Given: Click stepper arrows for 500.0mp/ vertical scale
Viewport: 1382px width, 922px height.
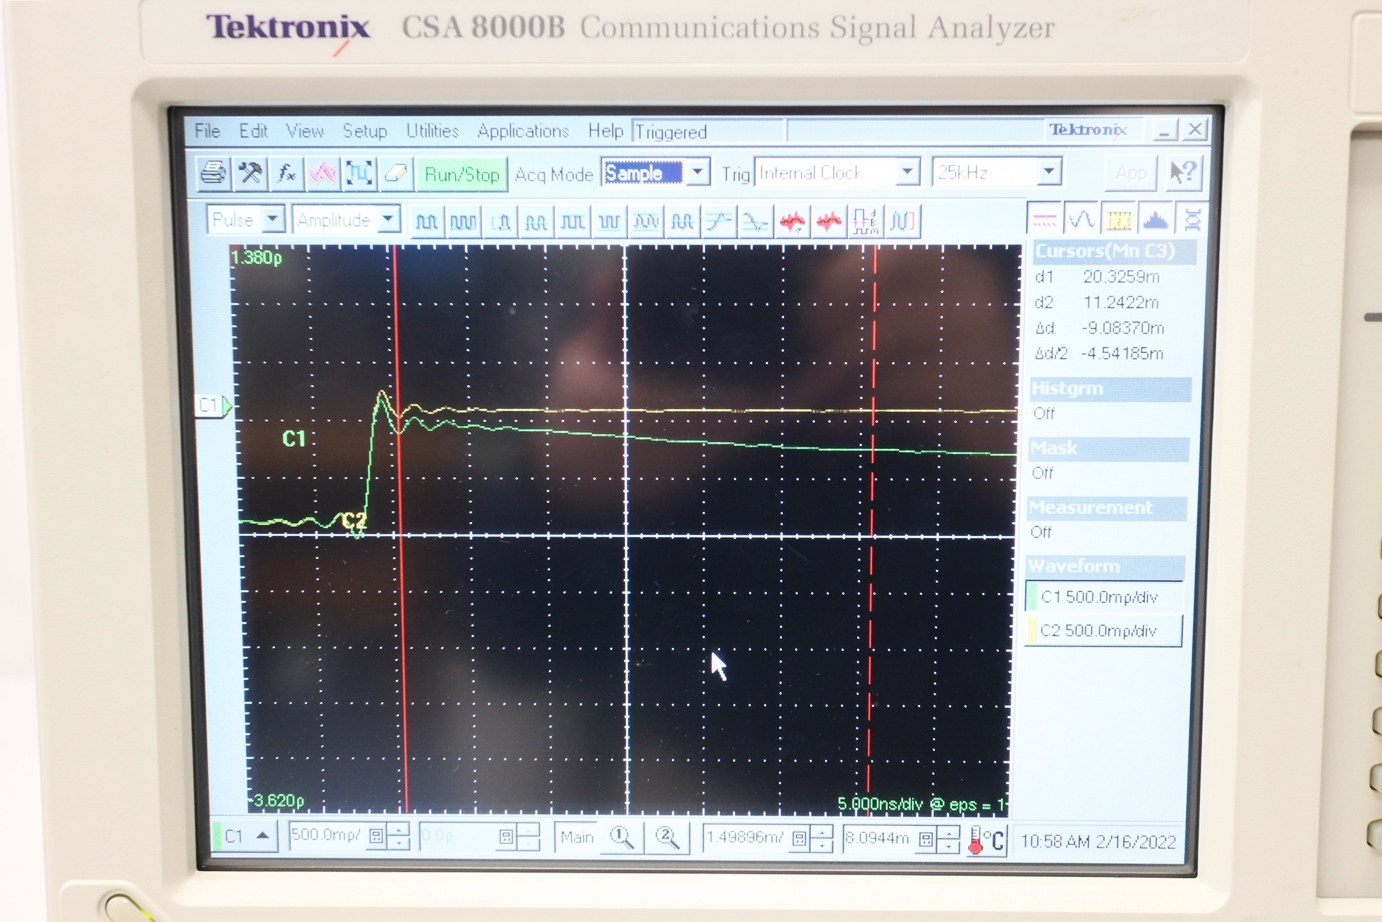Looking at the screenshot, I should pyautogui.click(x=397, y=836).
